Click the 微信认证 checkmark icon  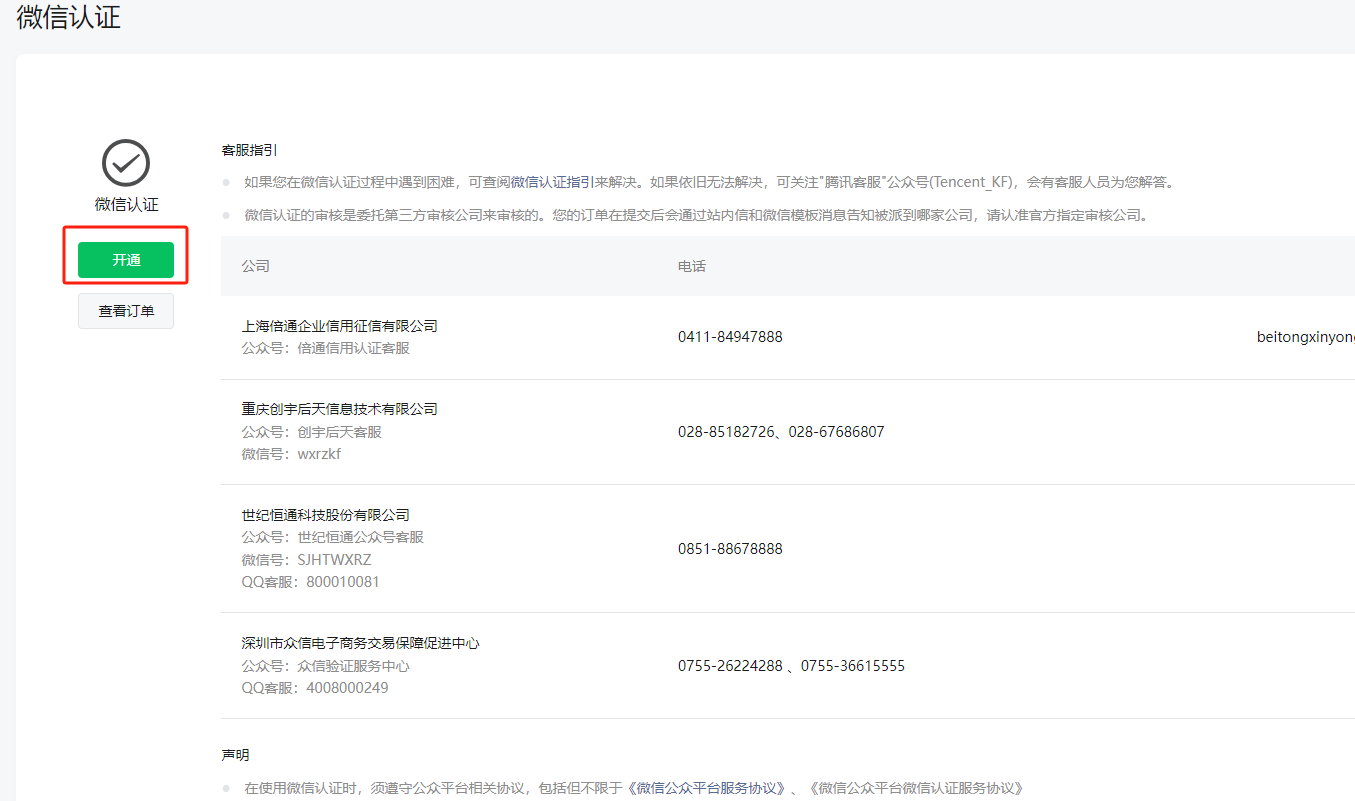point(126,163)
